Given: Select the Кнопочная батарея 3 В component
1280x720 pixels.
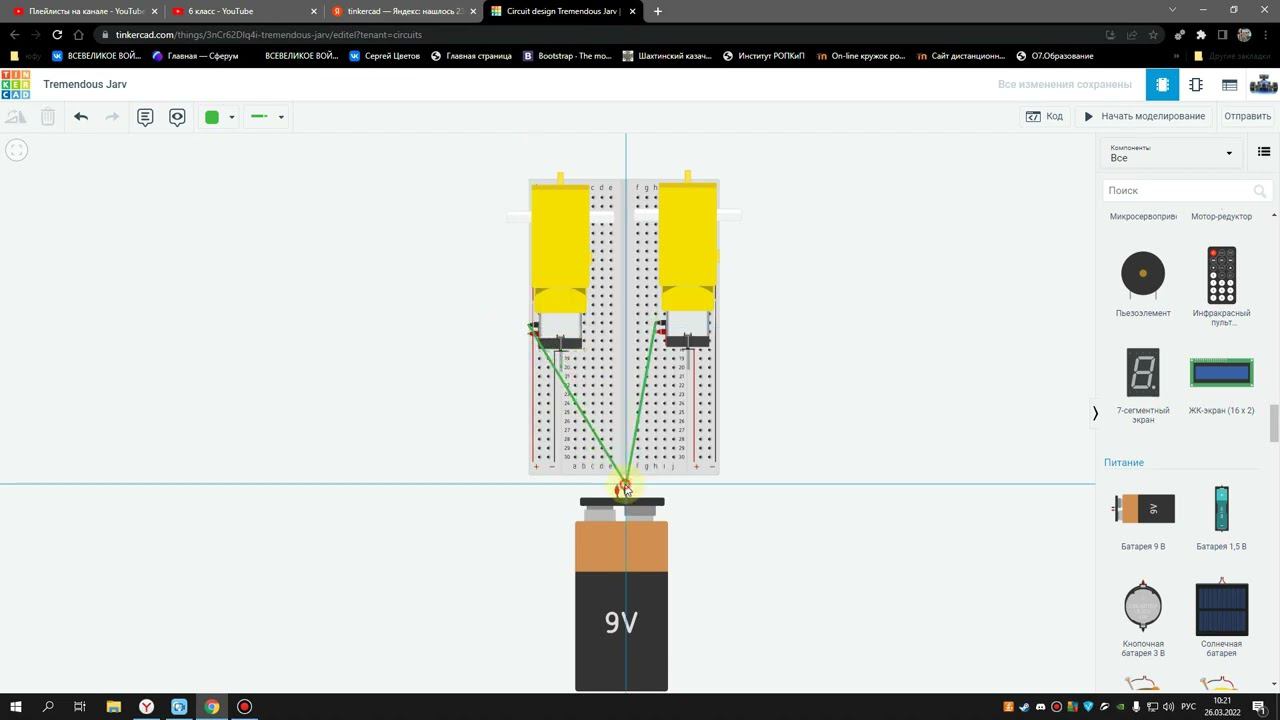Looking at the screenshot, I should (x=1143, y=618).
